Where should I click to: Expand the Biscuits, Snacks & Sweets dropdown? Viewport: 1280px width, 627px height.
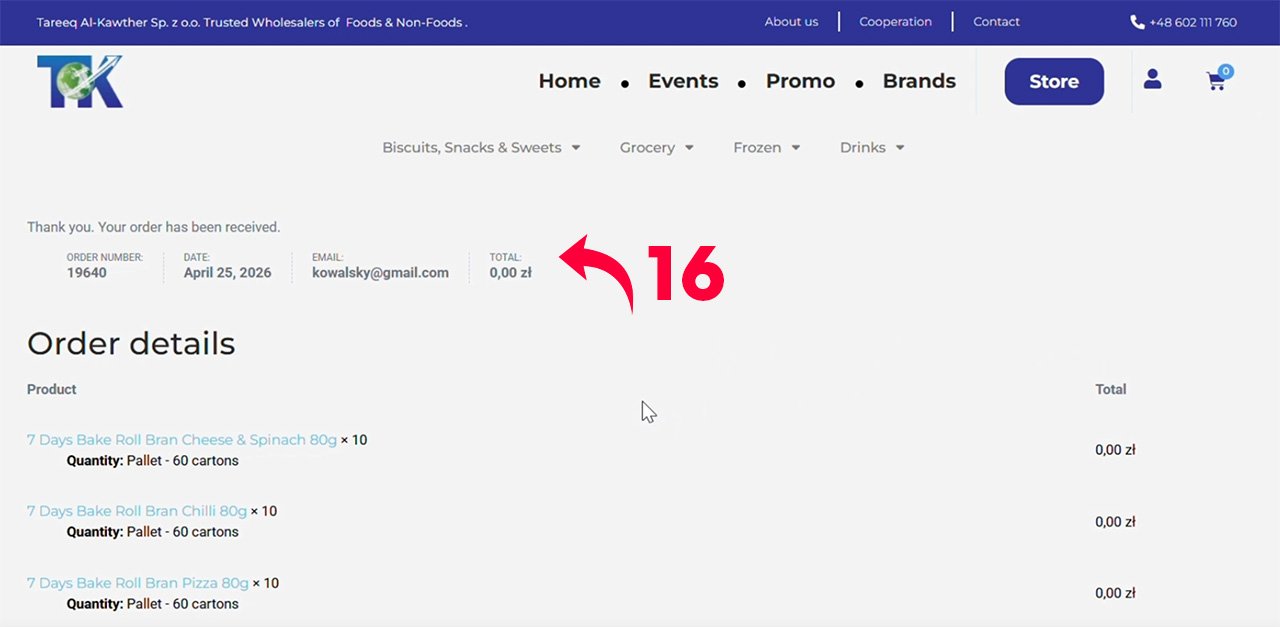481,147
